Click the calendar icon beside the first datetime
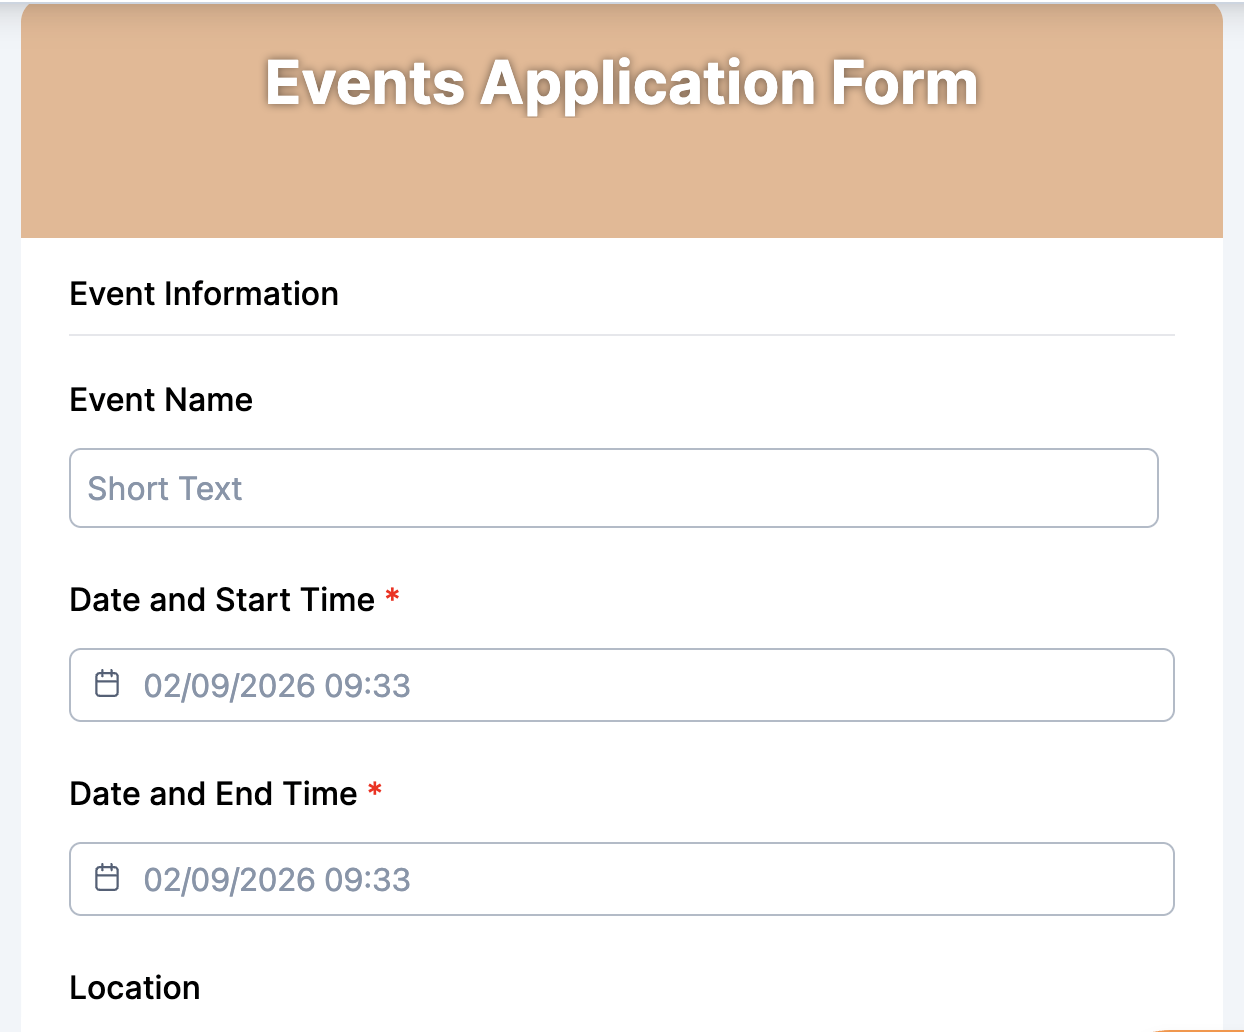Screen dimensions: 1244x1032 click(x=107, y=684)
